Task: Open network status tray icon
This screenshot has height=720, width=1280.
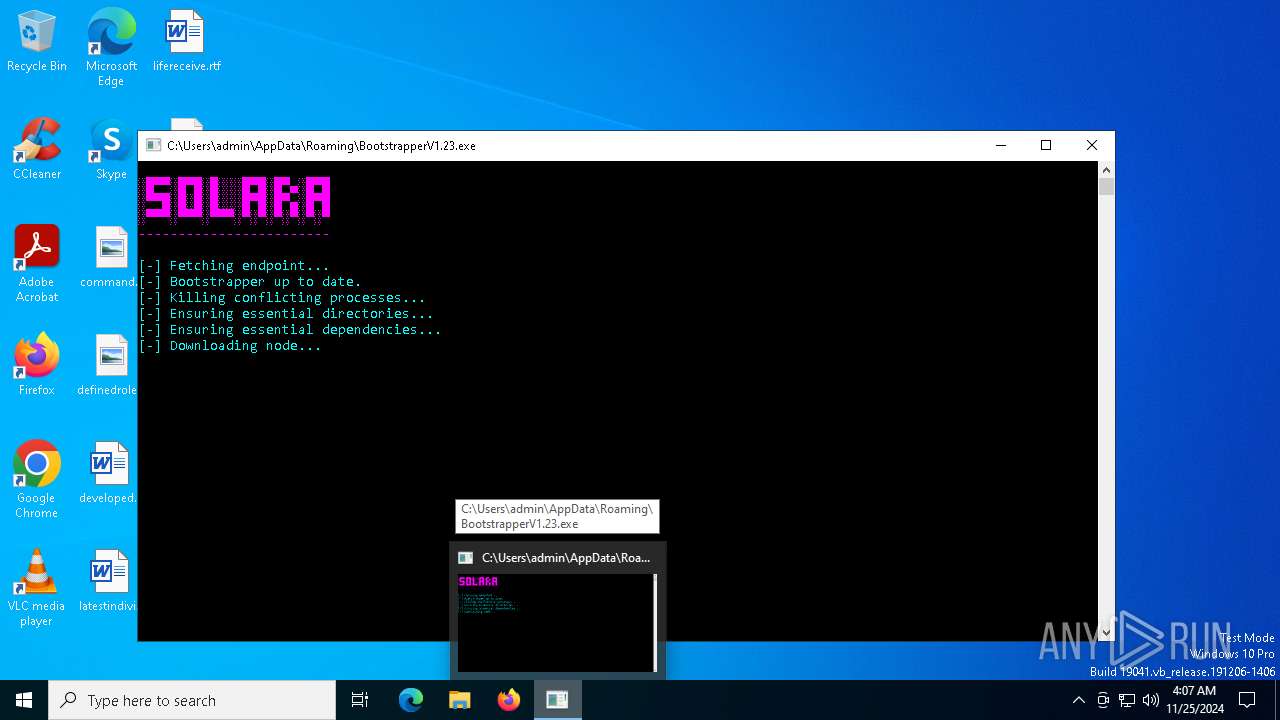Action: [x=1127, y=700]
